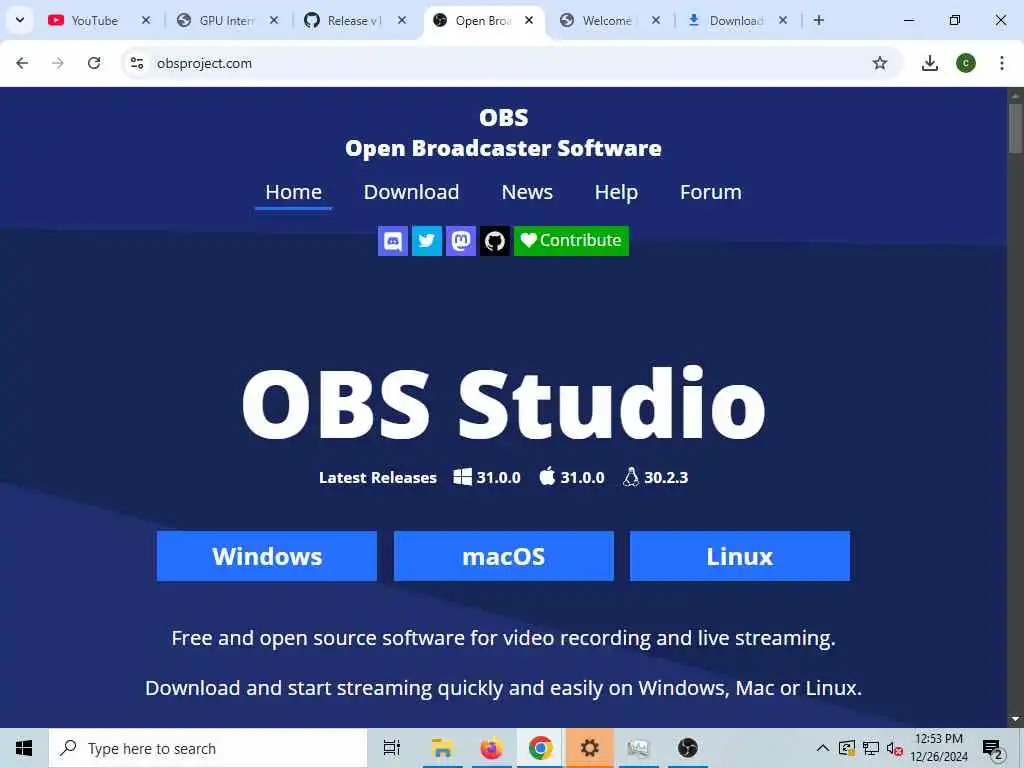Close the Download tab

point(783,20)
